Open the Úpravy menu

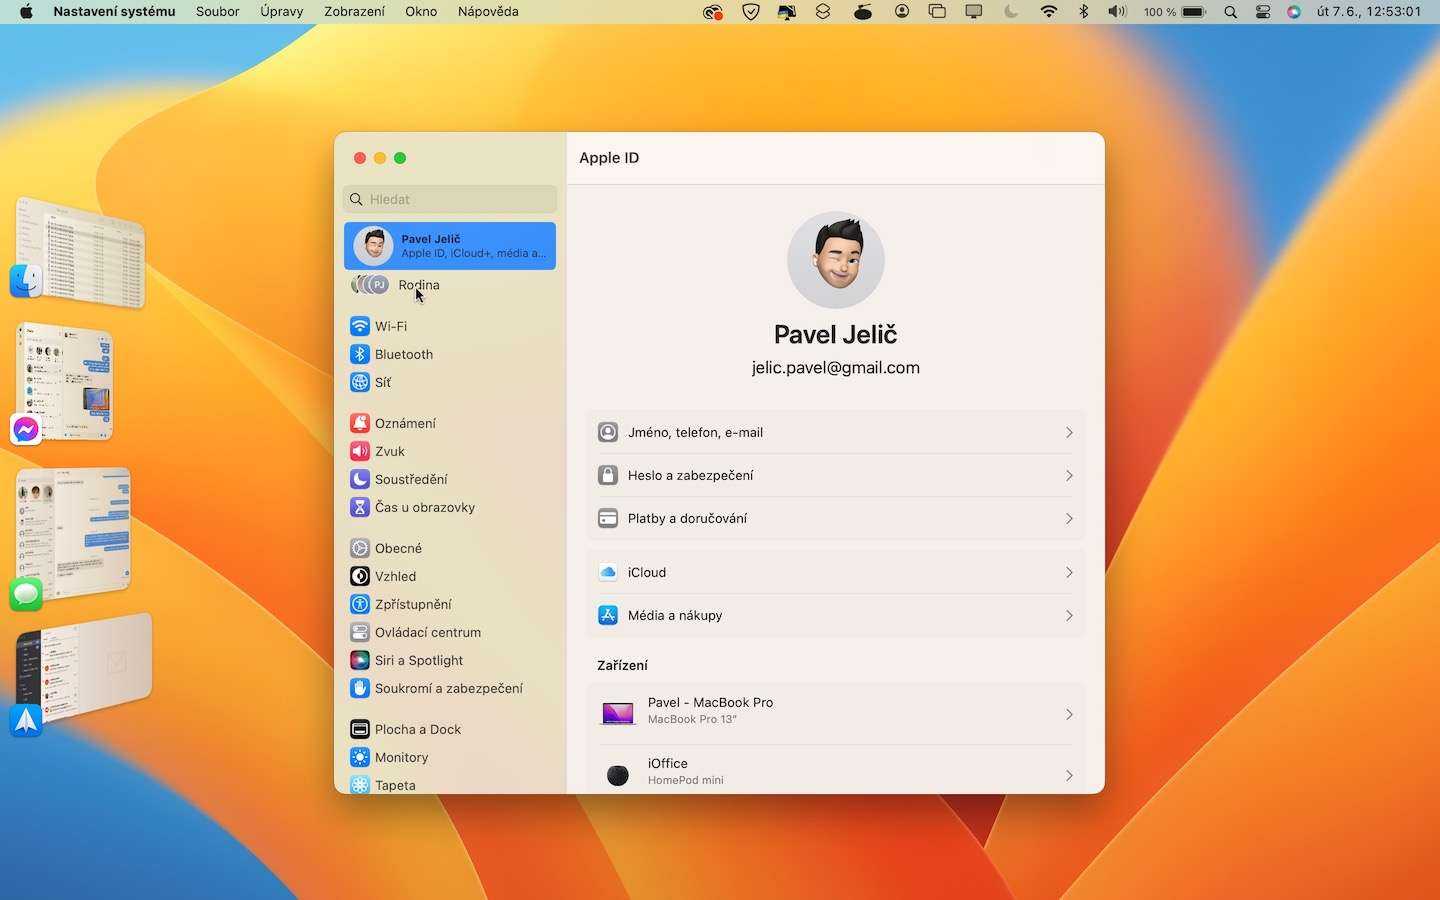pyautogui.click(x=281, y=12)
